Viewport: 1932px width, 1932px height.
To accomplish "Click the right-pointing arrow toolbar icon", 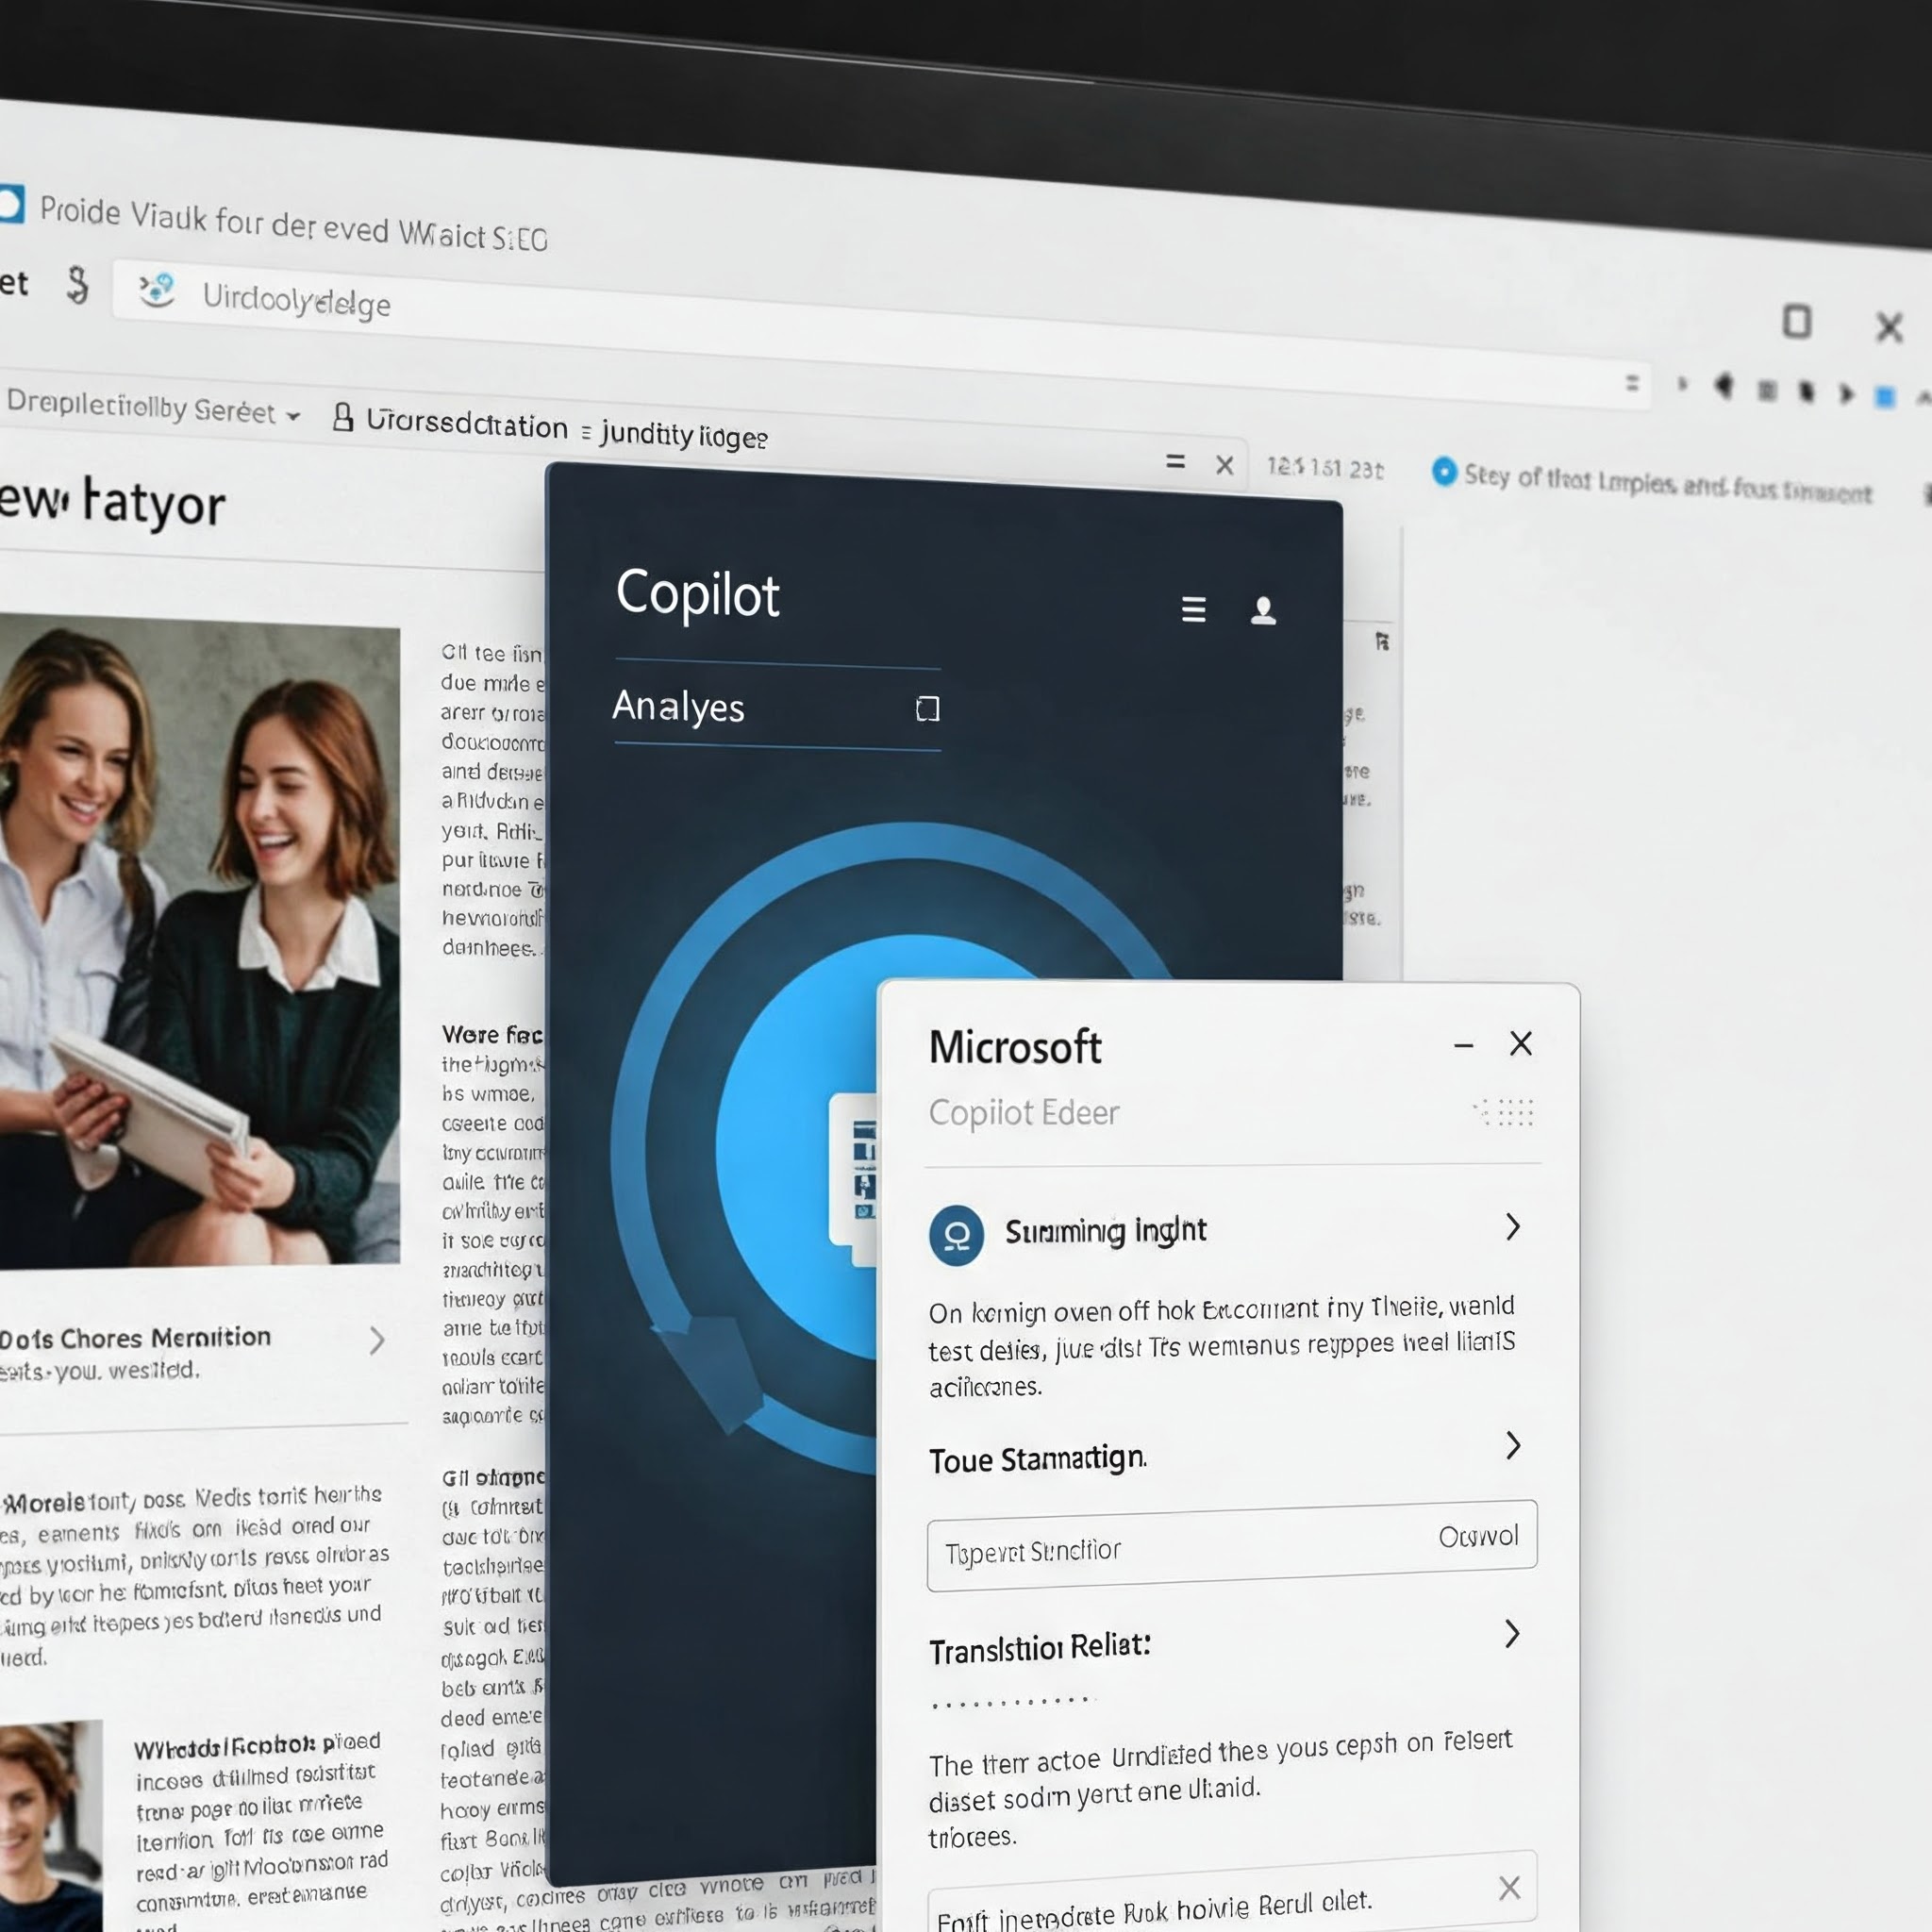I will (1846, 393).
